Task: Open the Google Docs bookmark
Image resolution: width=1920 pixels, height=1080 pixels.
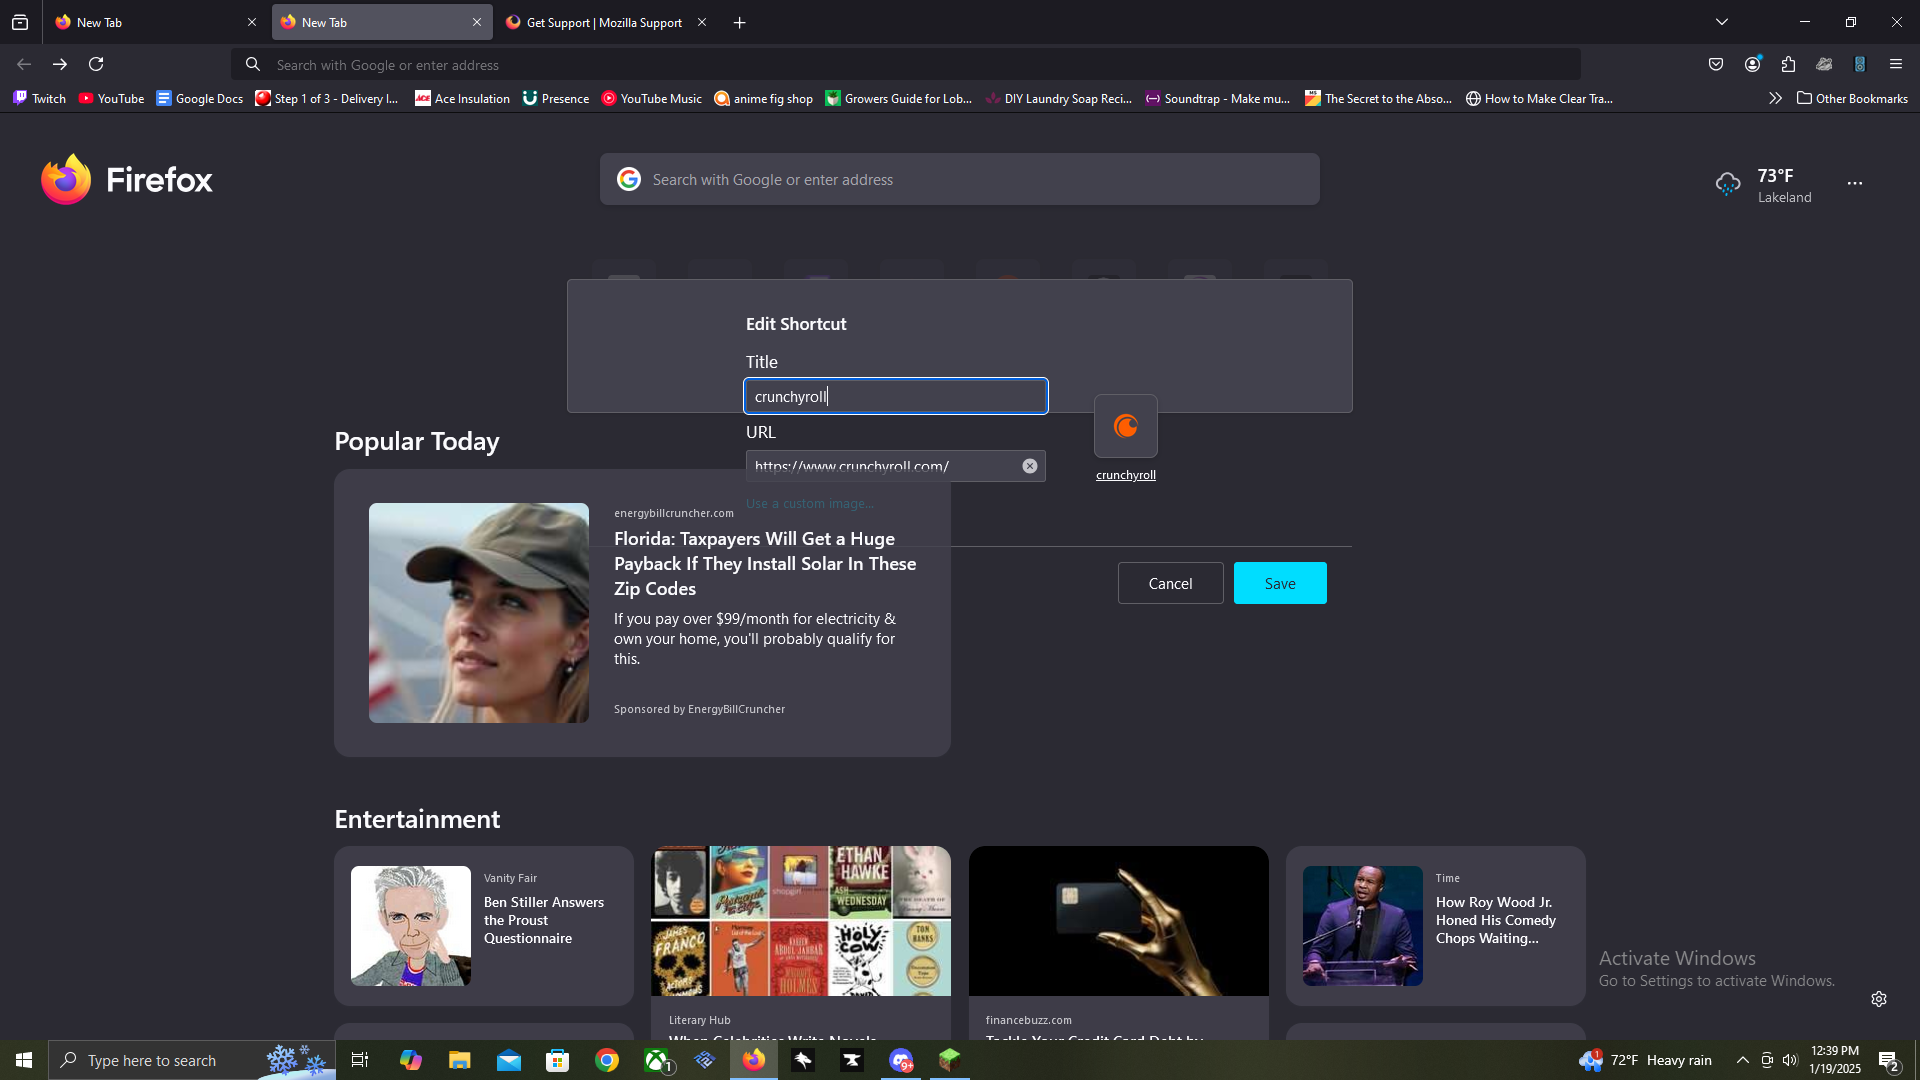Action: coord(199,98)
